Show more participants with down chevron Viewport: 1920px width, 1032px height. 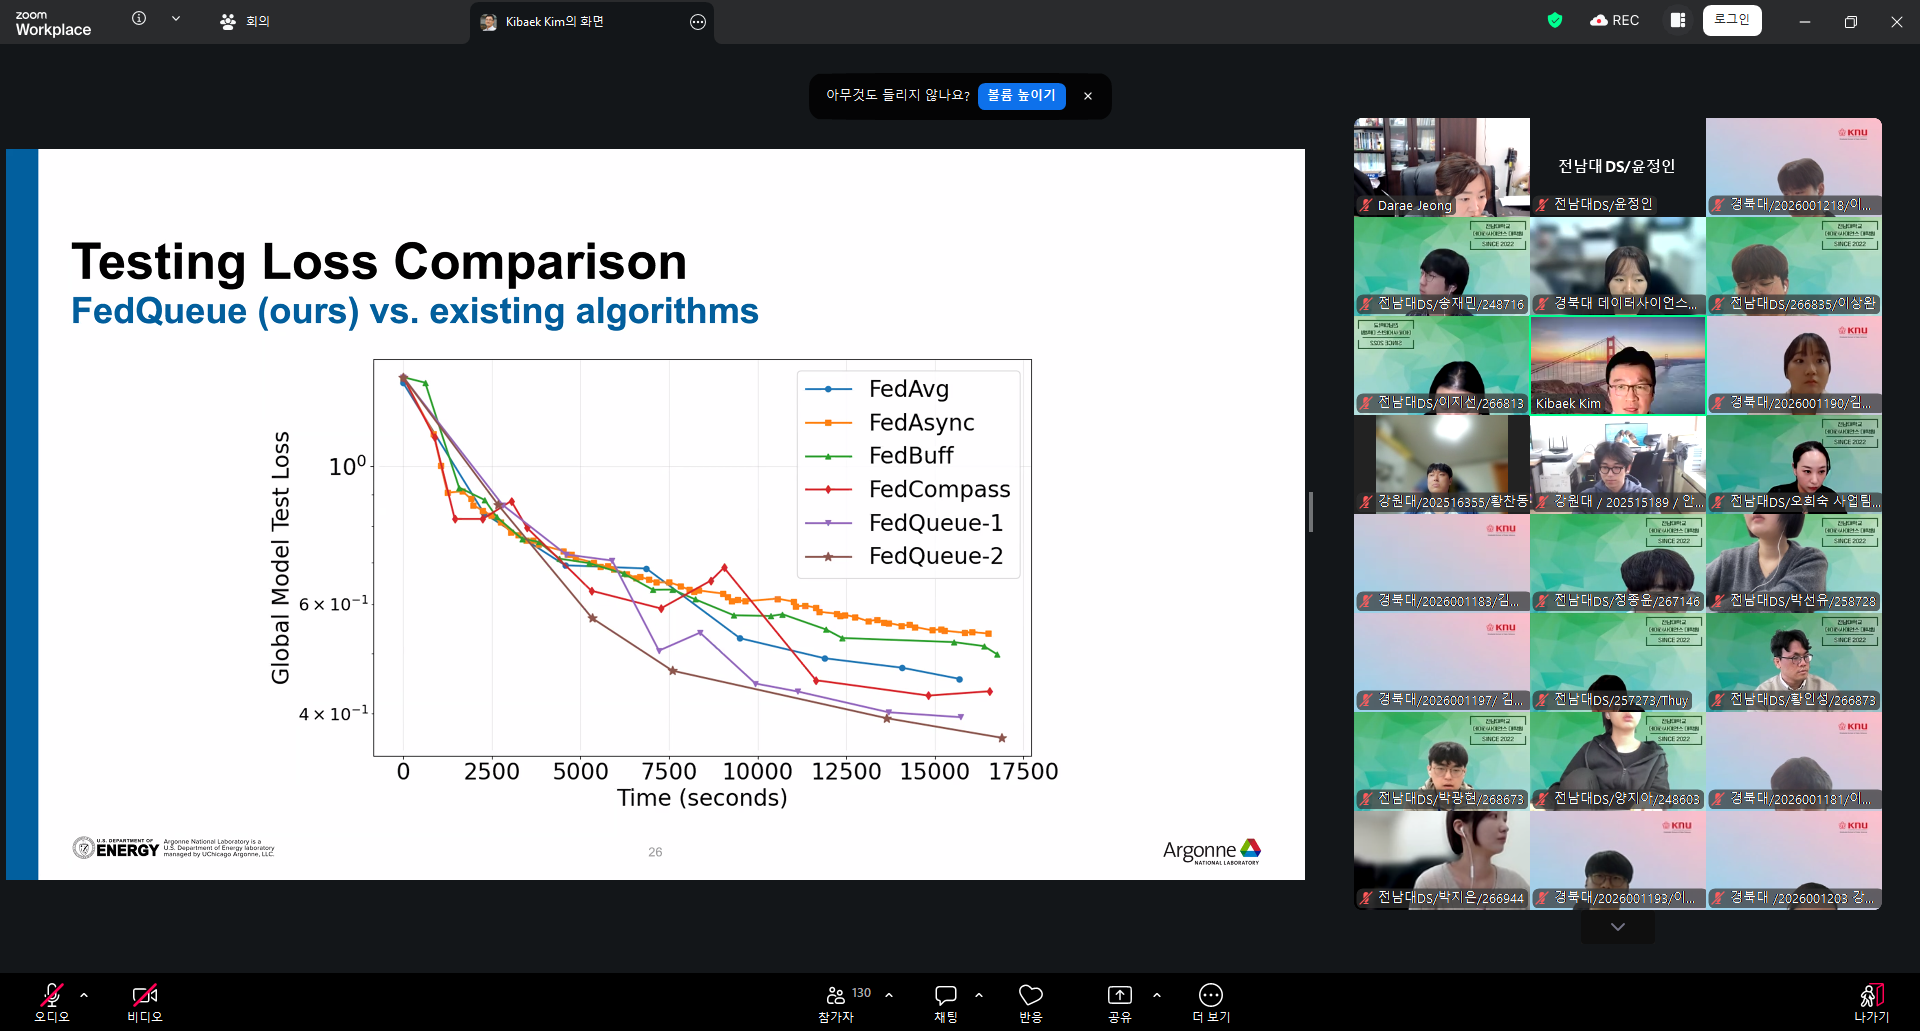click(1617, 927)
